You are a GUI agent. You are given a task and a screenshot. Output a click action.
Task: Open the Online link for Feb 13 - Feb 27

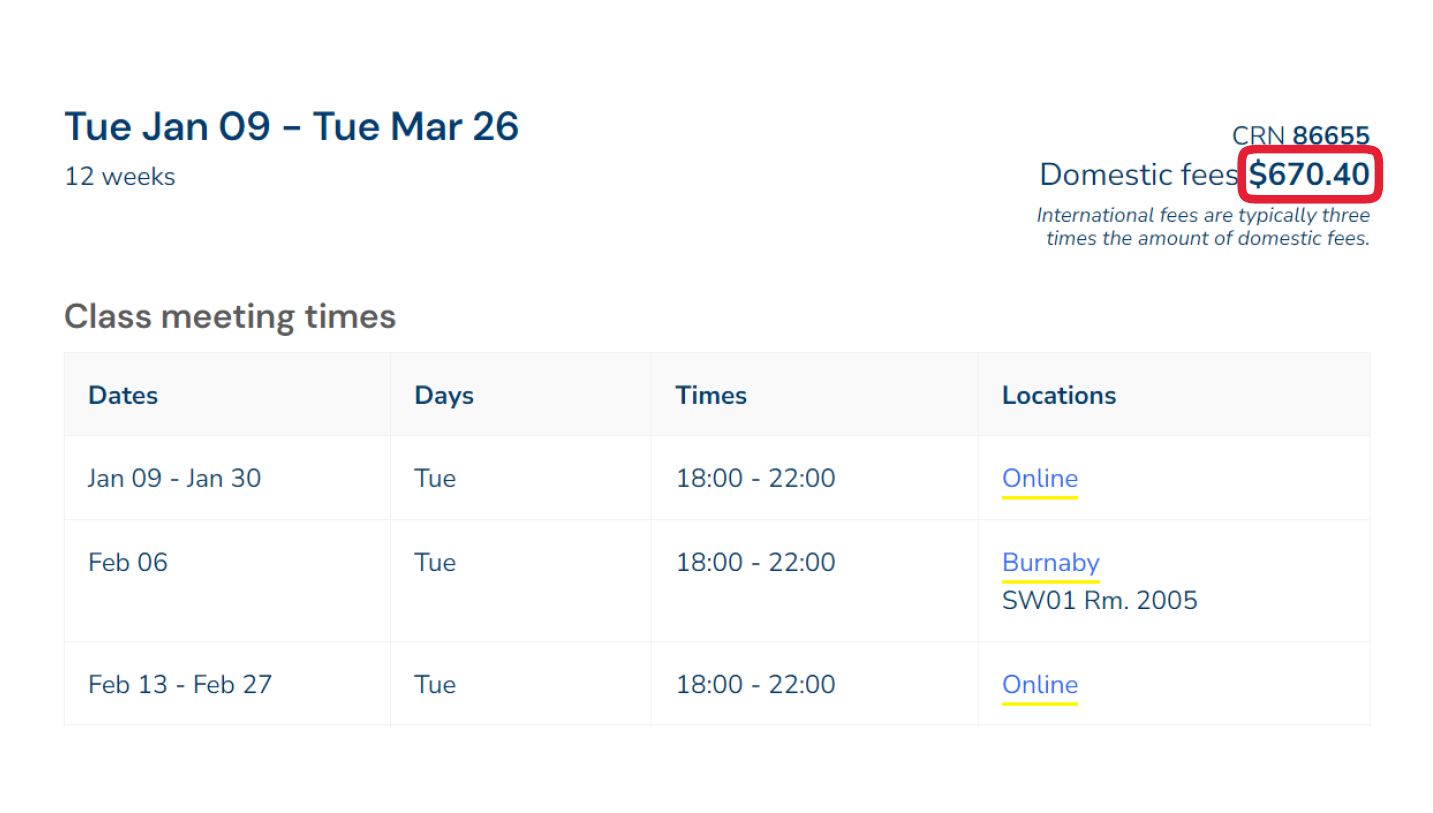pyautogui.click(x=1039, y=685)
